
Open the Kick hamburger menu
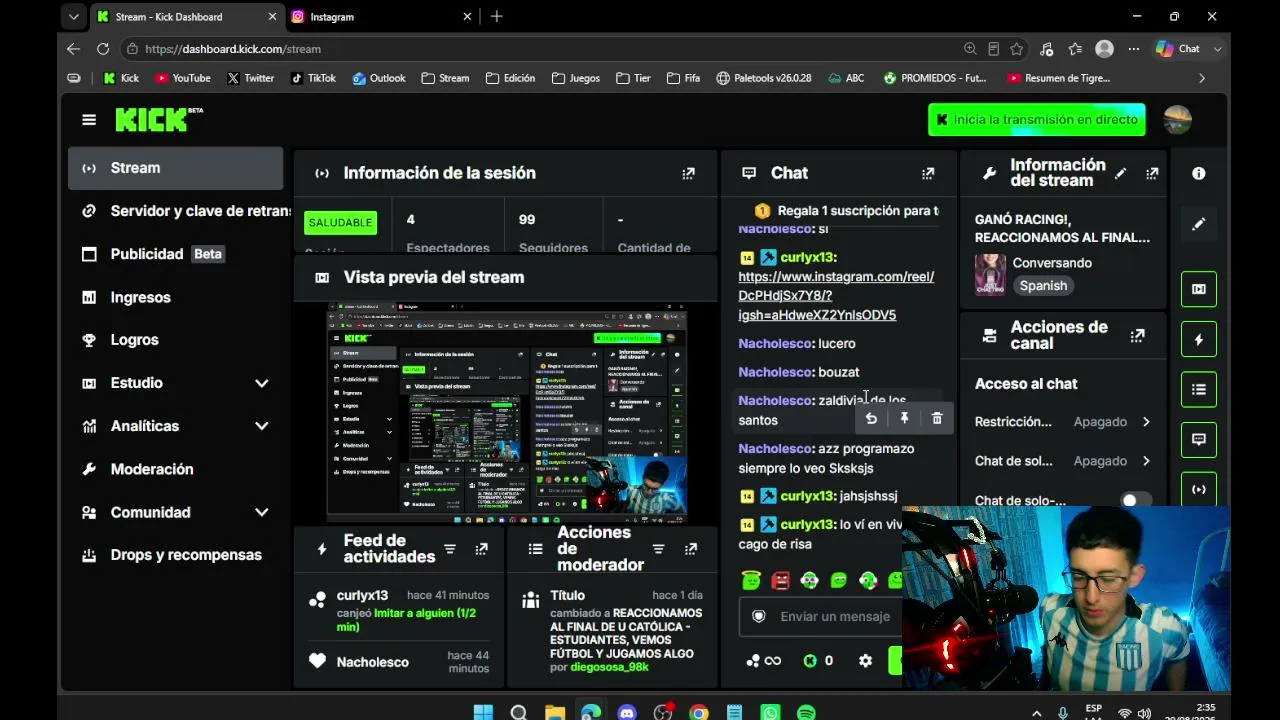89,120
